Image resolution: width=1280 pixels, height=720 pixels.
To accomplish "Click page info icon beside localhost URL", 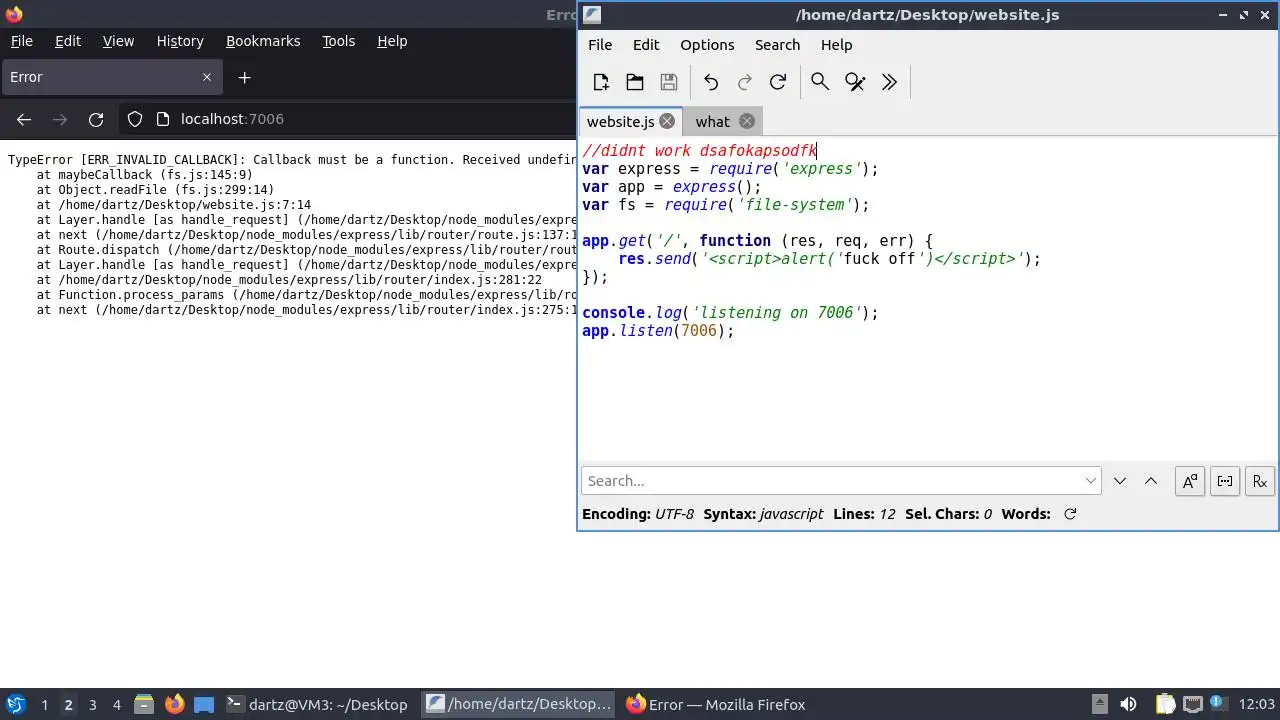I will (x=163, y=119).
